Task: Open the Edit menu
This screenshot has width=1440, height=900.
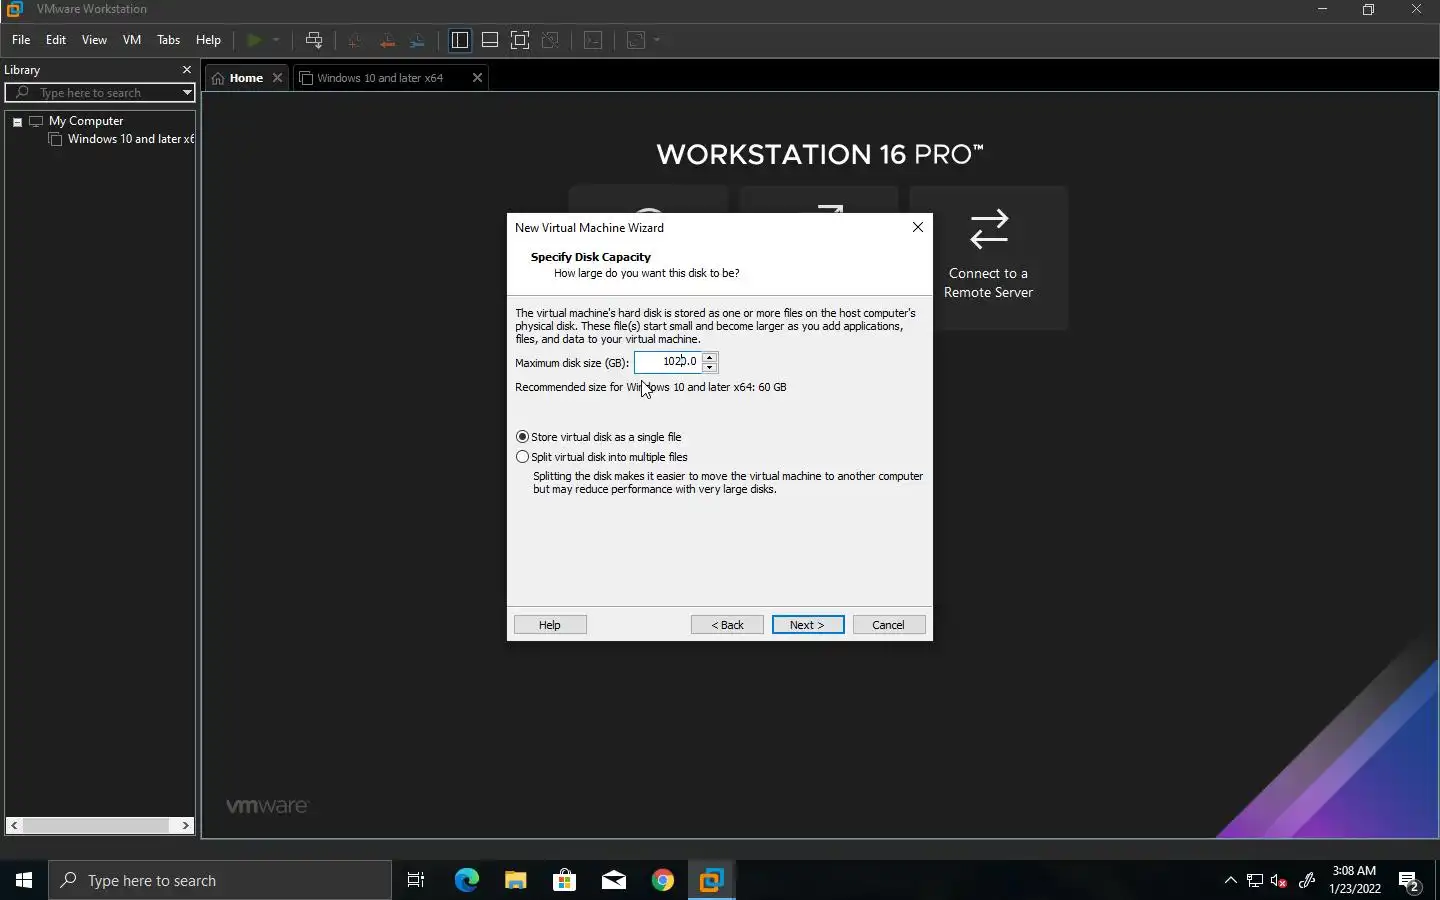Action: (56, 40)
